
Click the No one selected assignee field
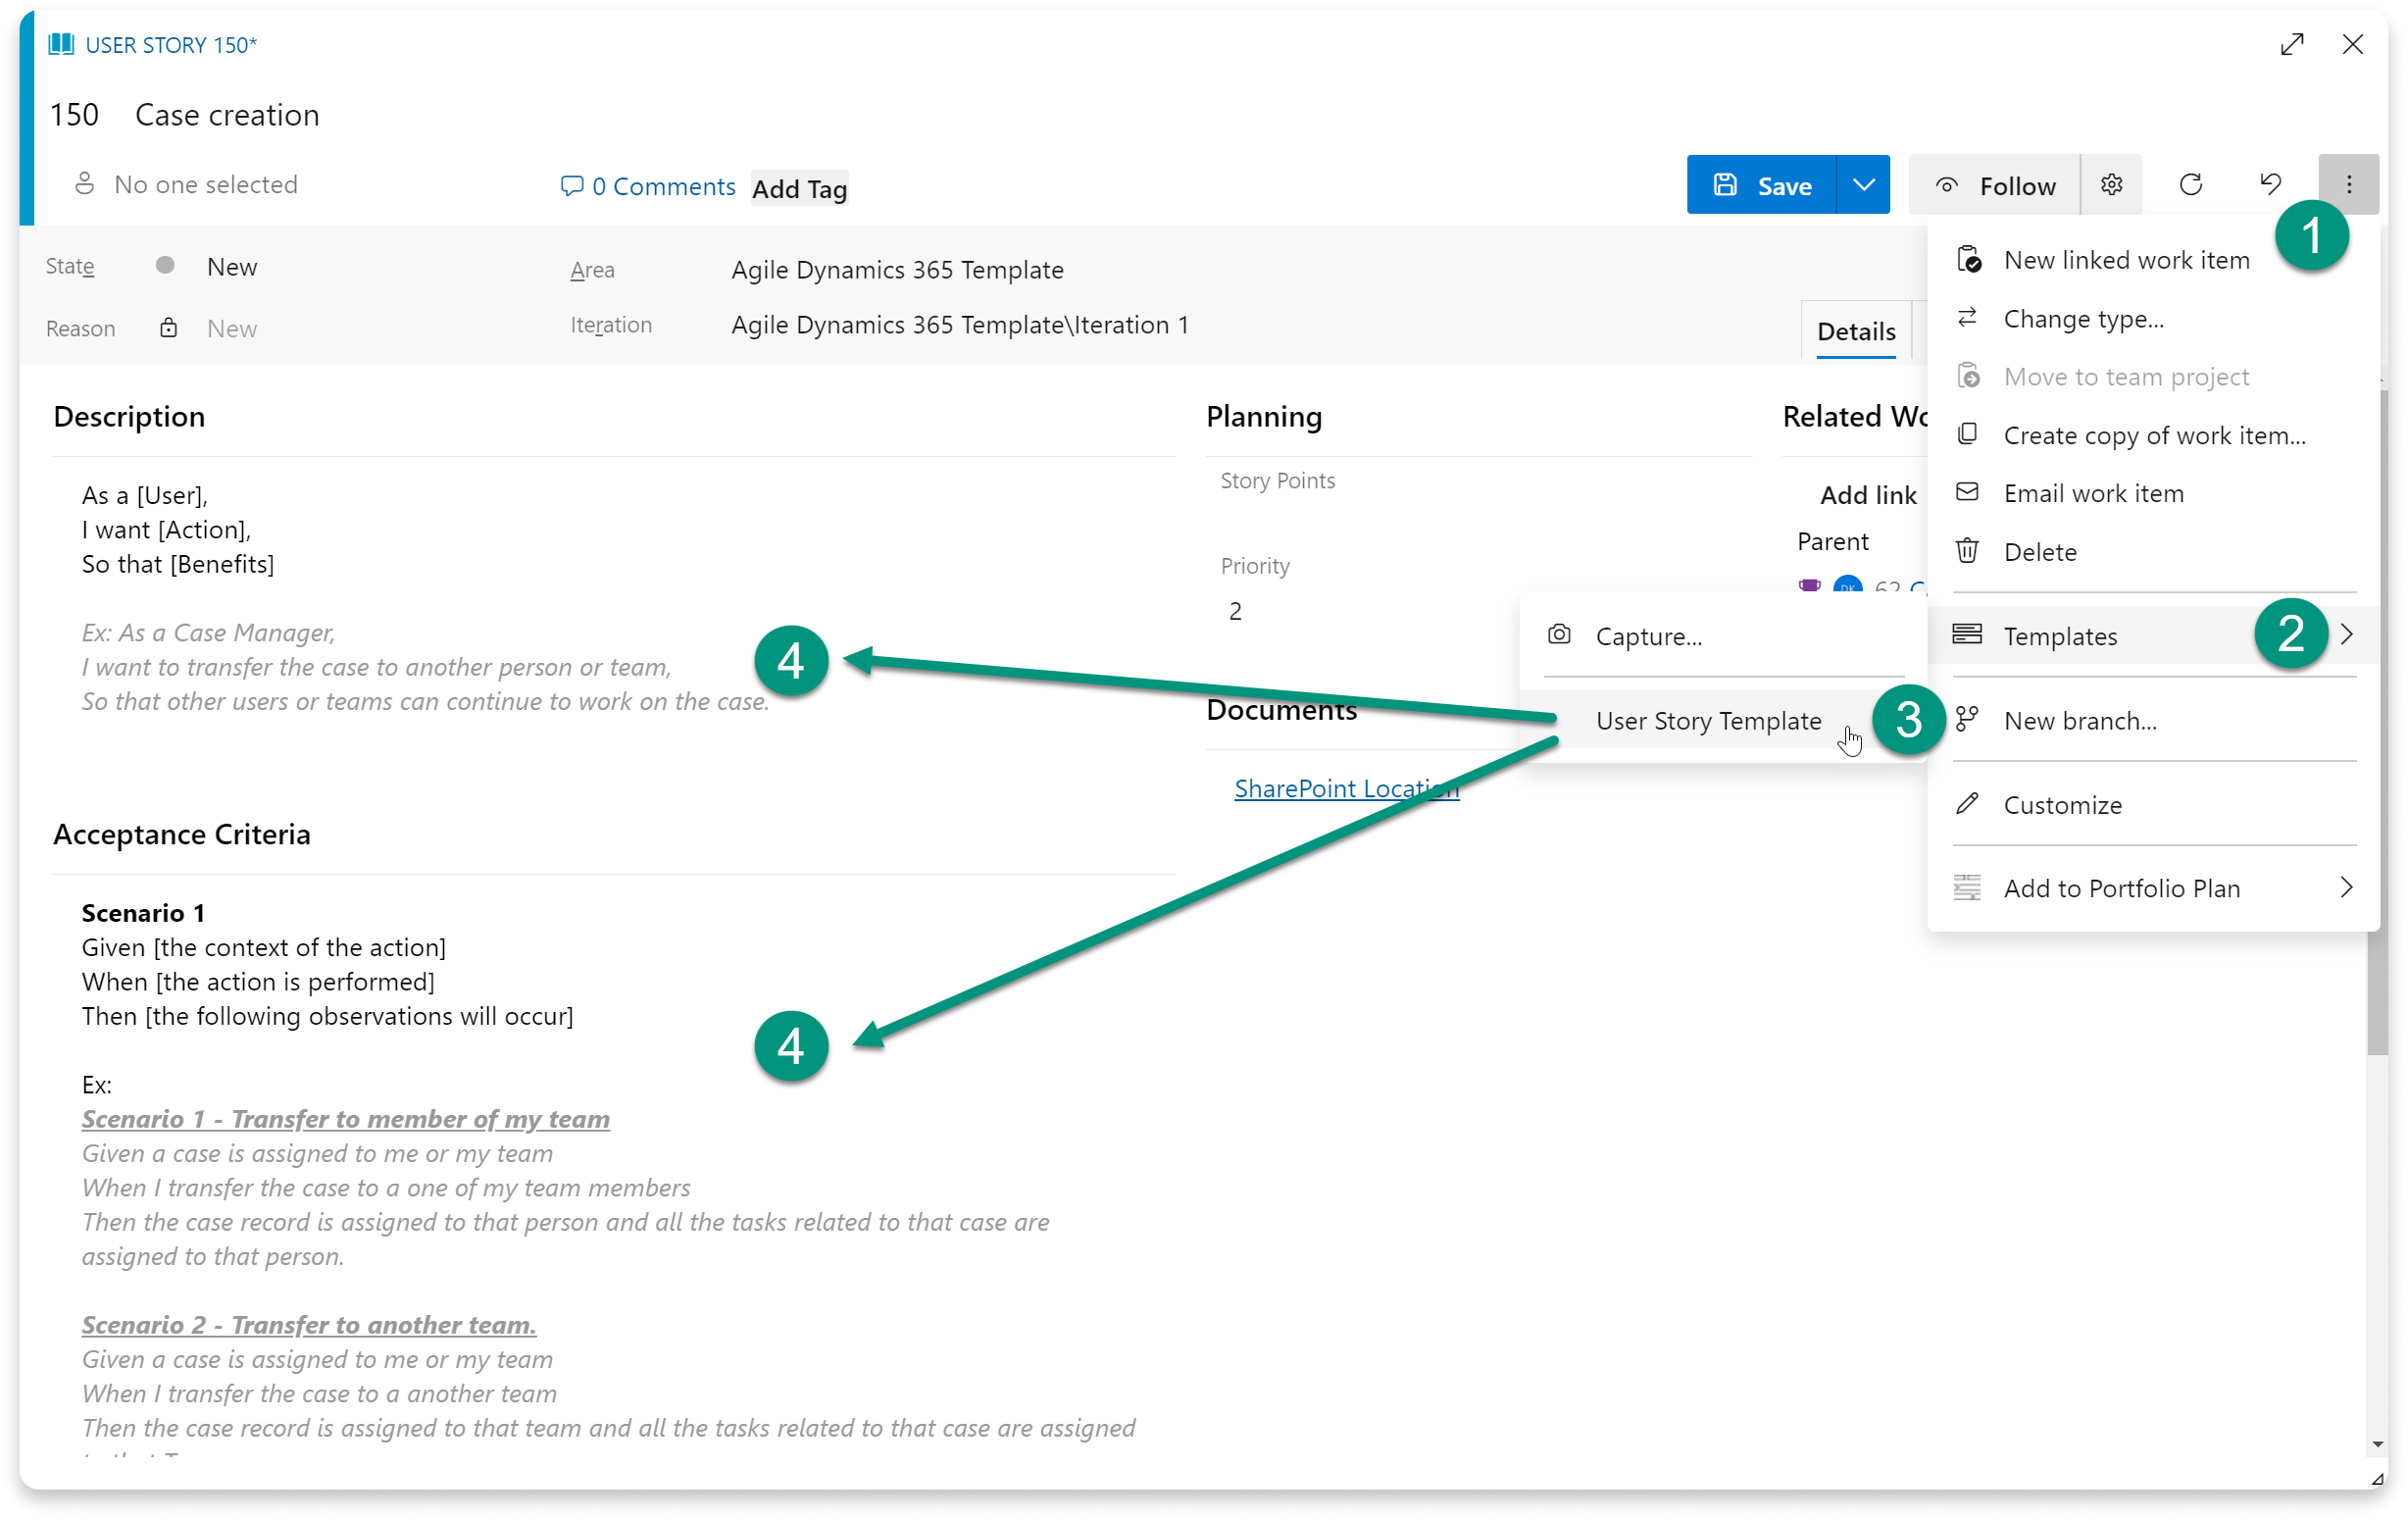205,184
